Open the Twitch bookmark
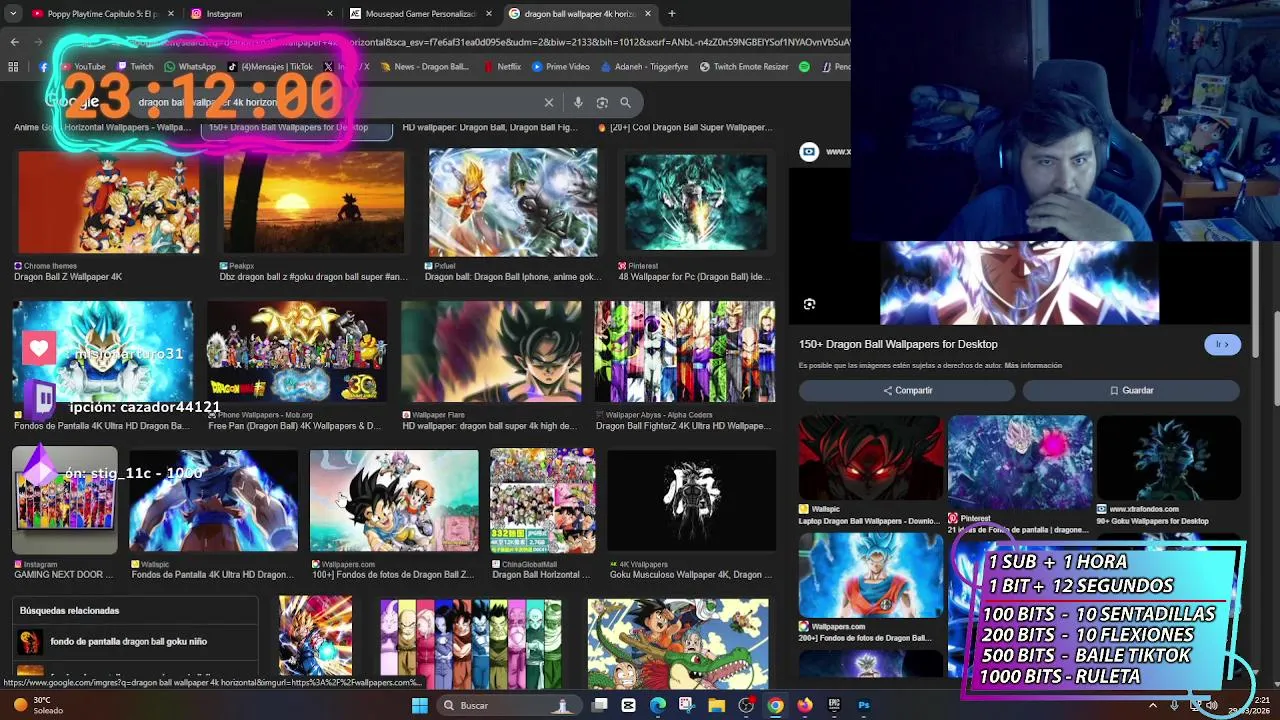 pos(133,67)
